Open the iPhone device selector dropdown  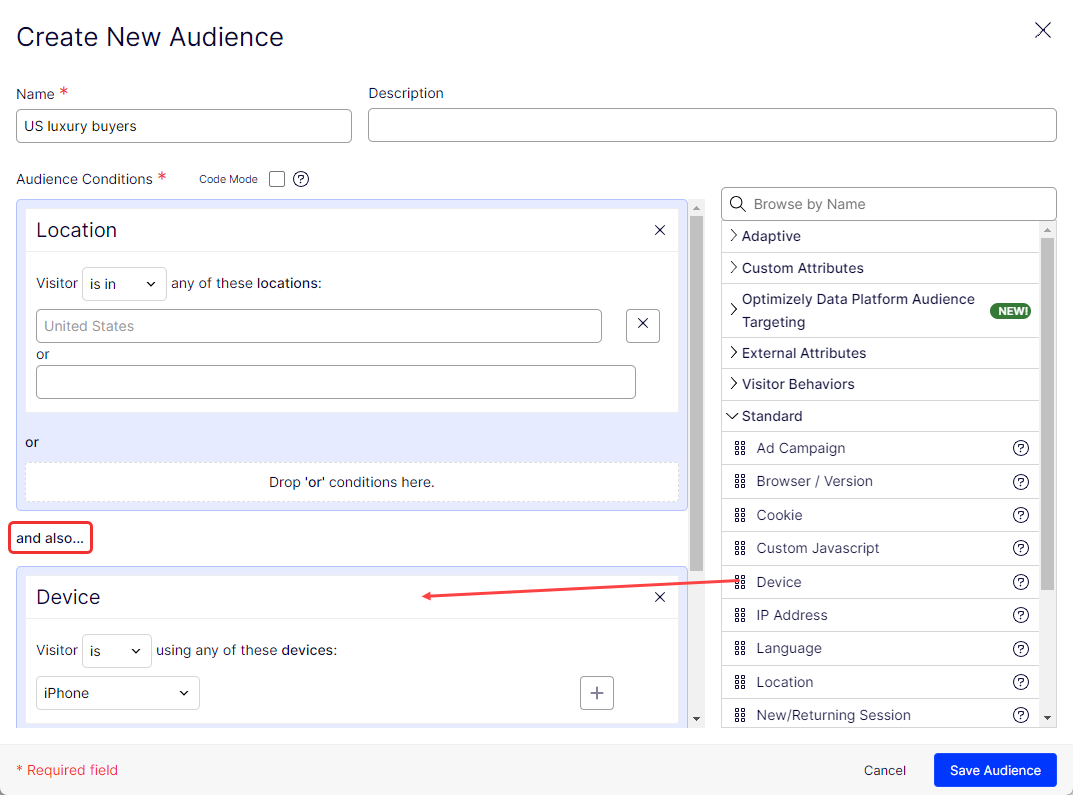click(x=117, y=693)
